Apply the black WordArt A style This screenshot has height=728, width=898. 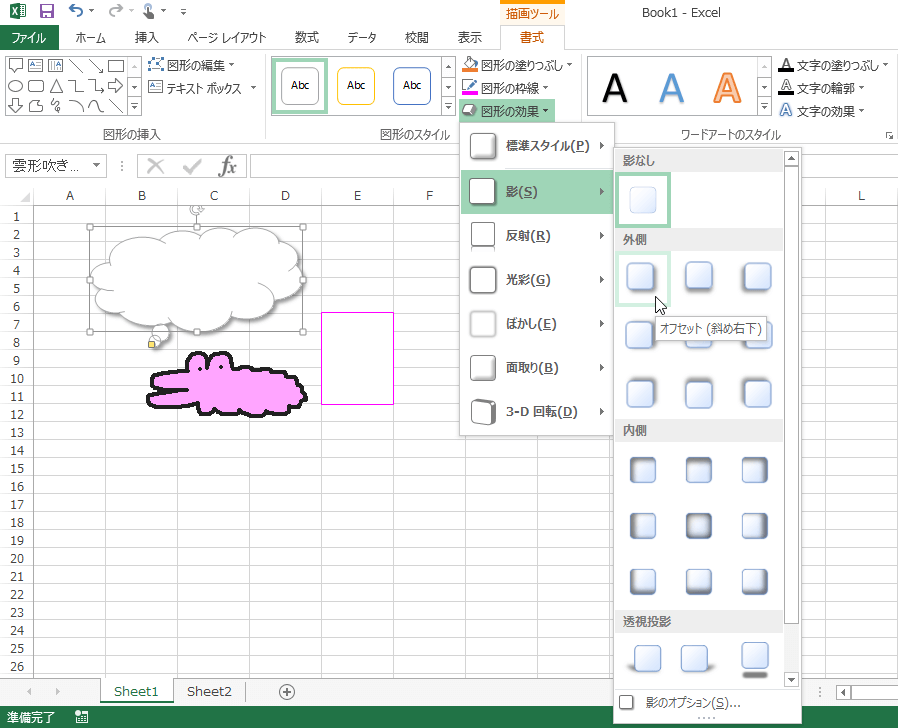tap(615, 88)
